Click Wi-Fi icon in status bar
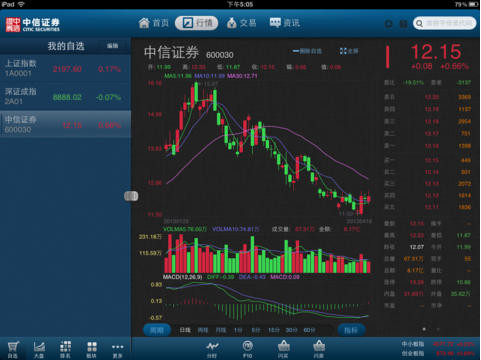This screenshot has height=360, width=481. [21, 4]
